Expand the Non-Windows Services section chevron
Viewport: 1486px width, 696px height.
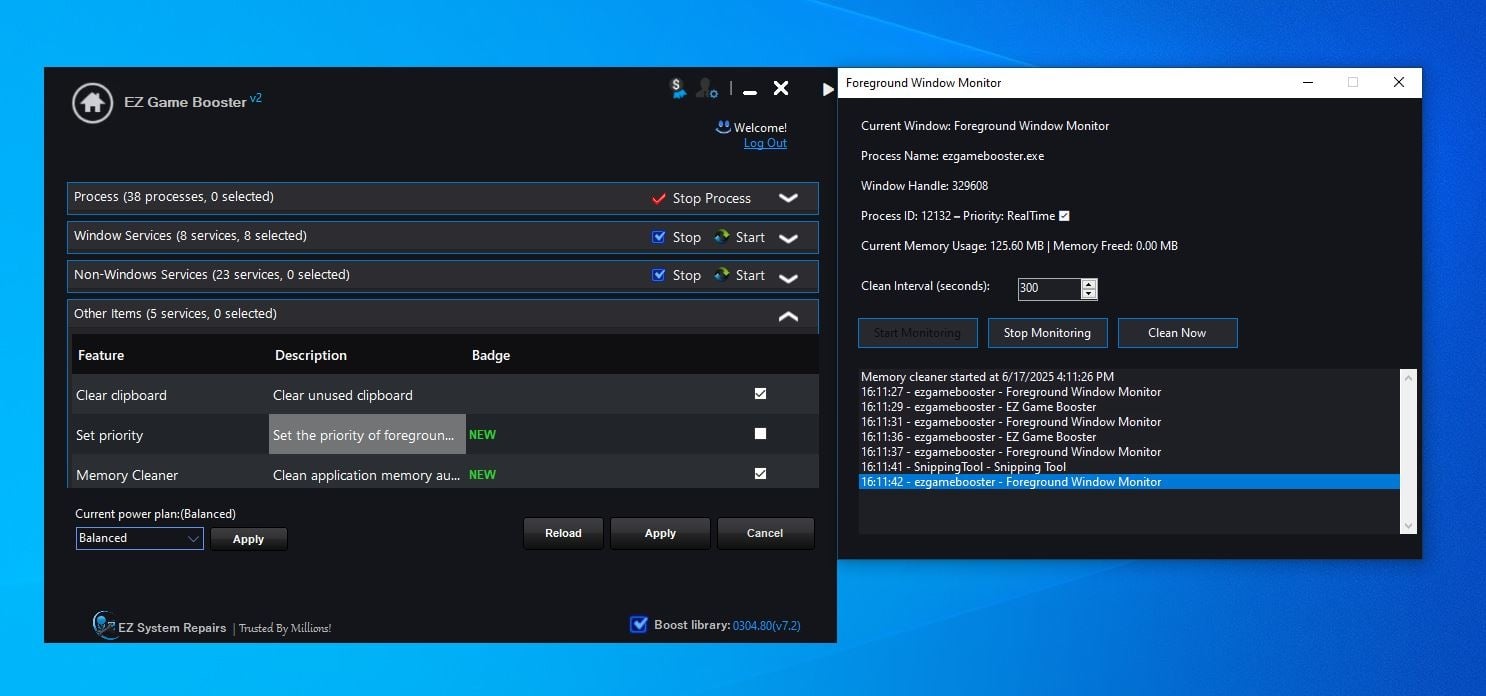point(788,277)
